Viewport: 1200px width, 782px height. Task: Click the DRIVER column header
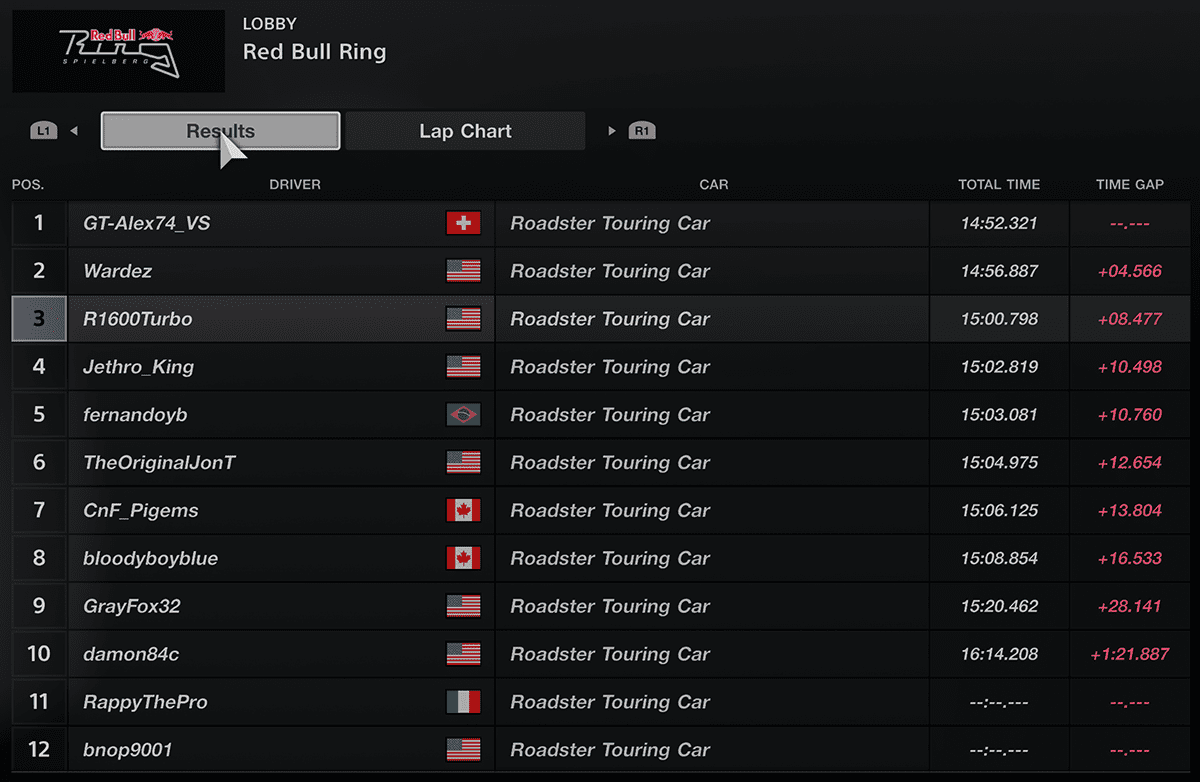[295, 184]
